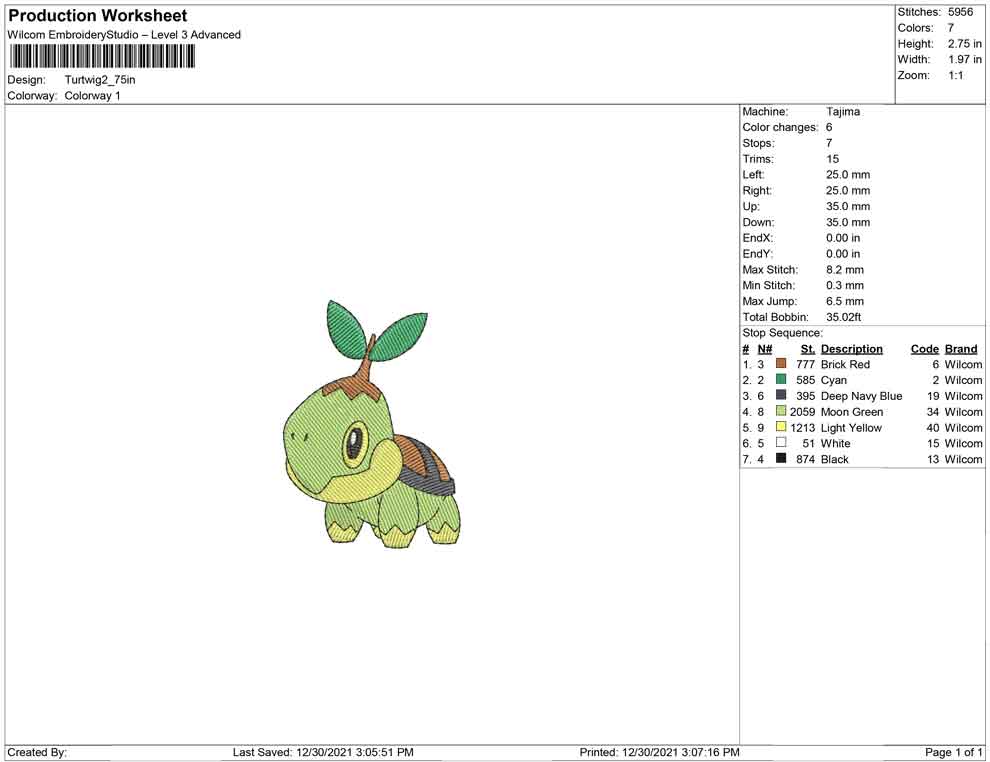Select the Brick Red description text
Viewport: 990px width, 762px height.
(845, 364)
